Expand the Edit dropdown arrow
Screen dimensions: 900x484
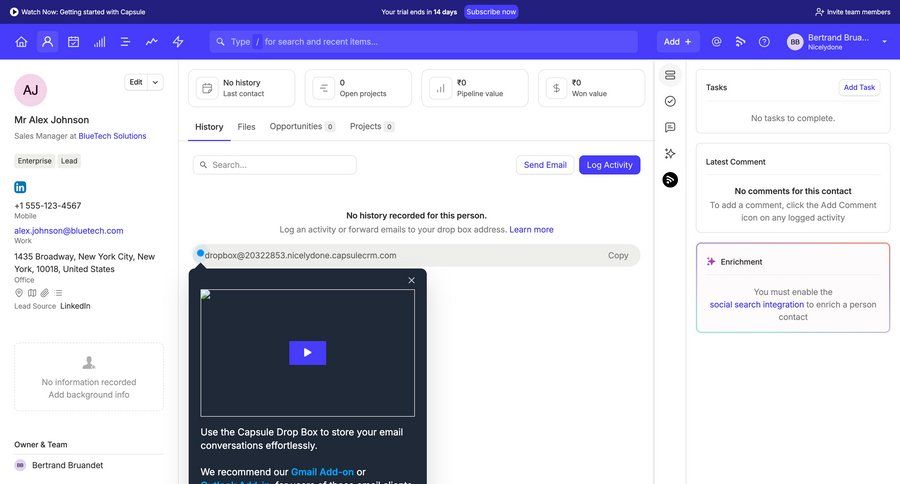(156, 82)
